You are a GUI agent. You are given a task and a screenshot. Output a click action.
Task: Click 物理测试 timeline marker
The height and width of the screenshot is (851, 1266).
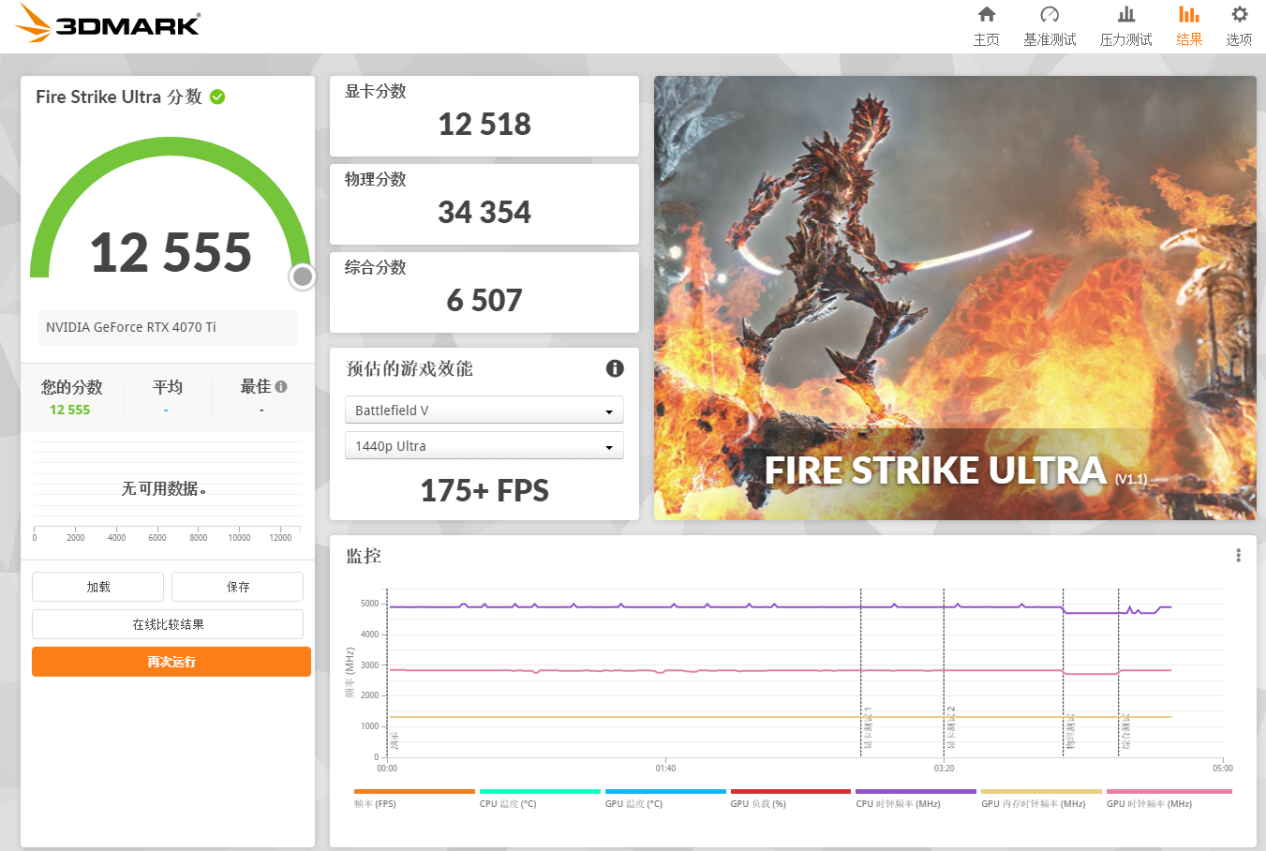(1069, 733)
